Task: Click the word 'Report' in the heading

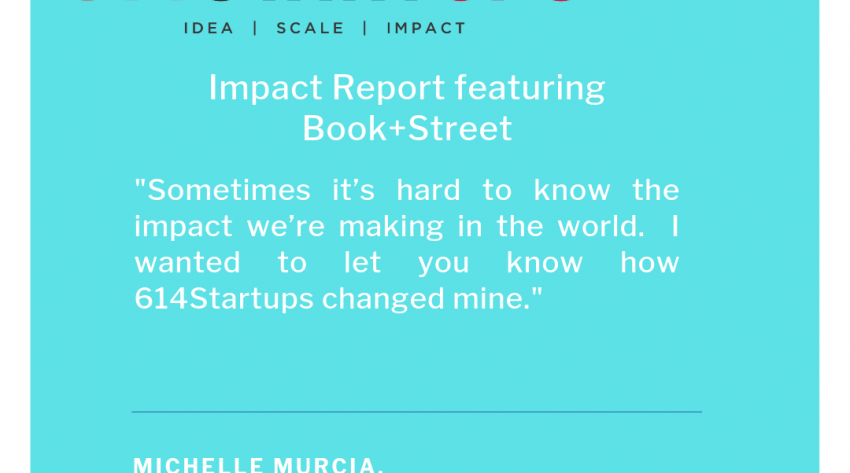Action: [x=388, y=88]
